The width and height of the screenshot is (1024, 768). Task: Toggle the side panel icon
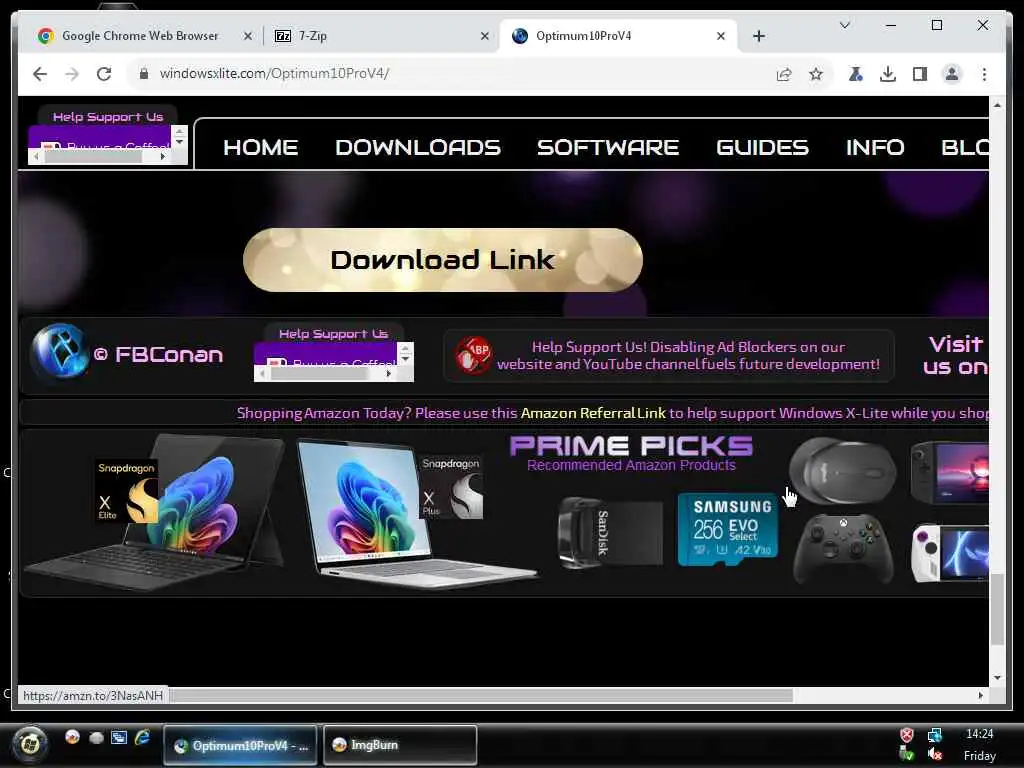point(920,74)
